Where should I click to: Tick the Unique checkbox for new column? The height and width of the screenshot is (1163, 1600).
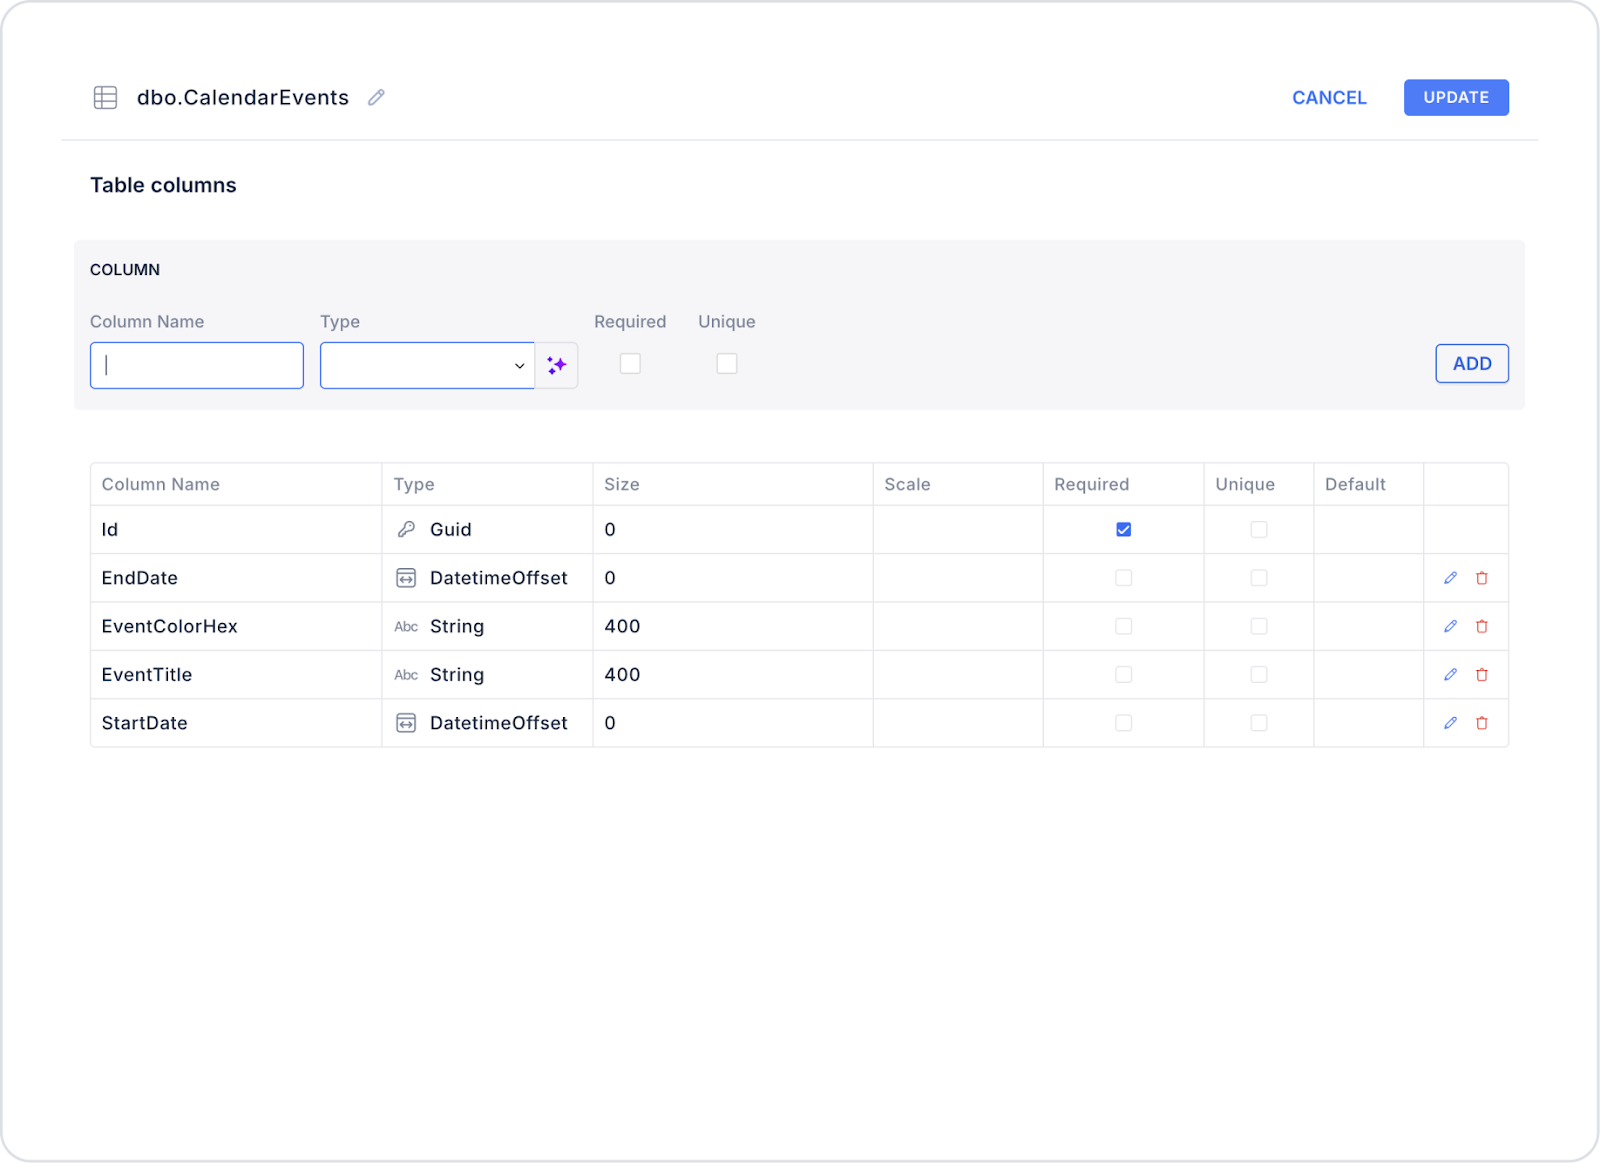pyautogui.click(x=727, y=364)
